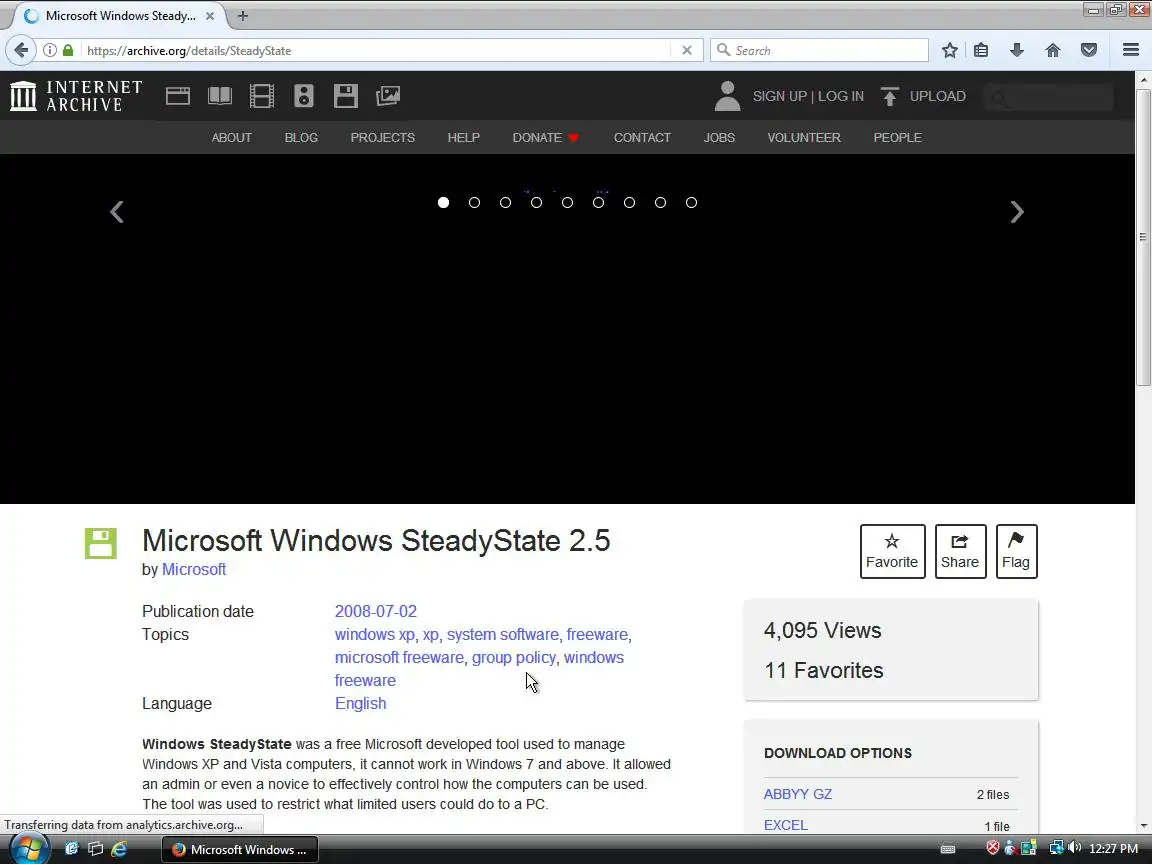This screenshot has width=1152, height=864.
Task: Launch Internet Explorer from quick launch
Action: (118, 849)
